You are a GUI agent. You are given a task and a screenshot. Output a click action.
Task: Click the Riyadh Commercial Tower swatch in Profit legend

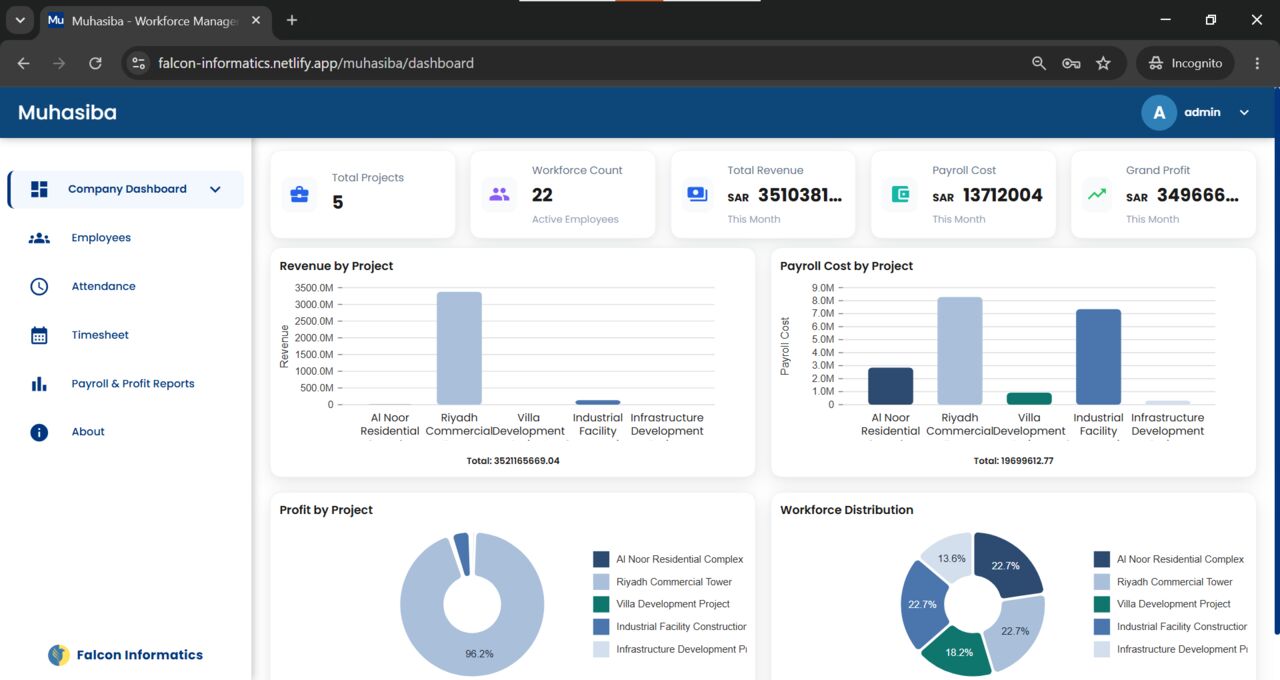[601, 582]
